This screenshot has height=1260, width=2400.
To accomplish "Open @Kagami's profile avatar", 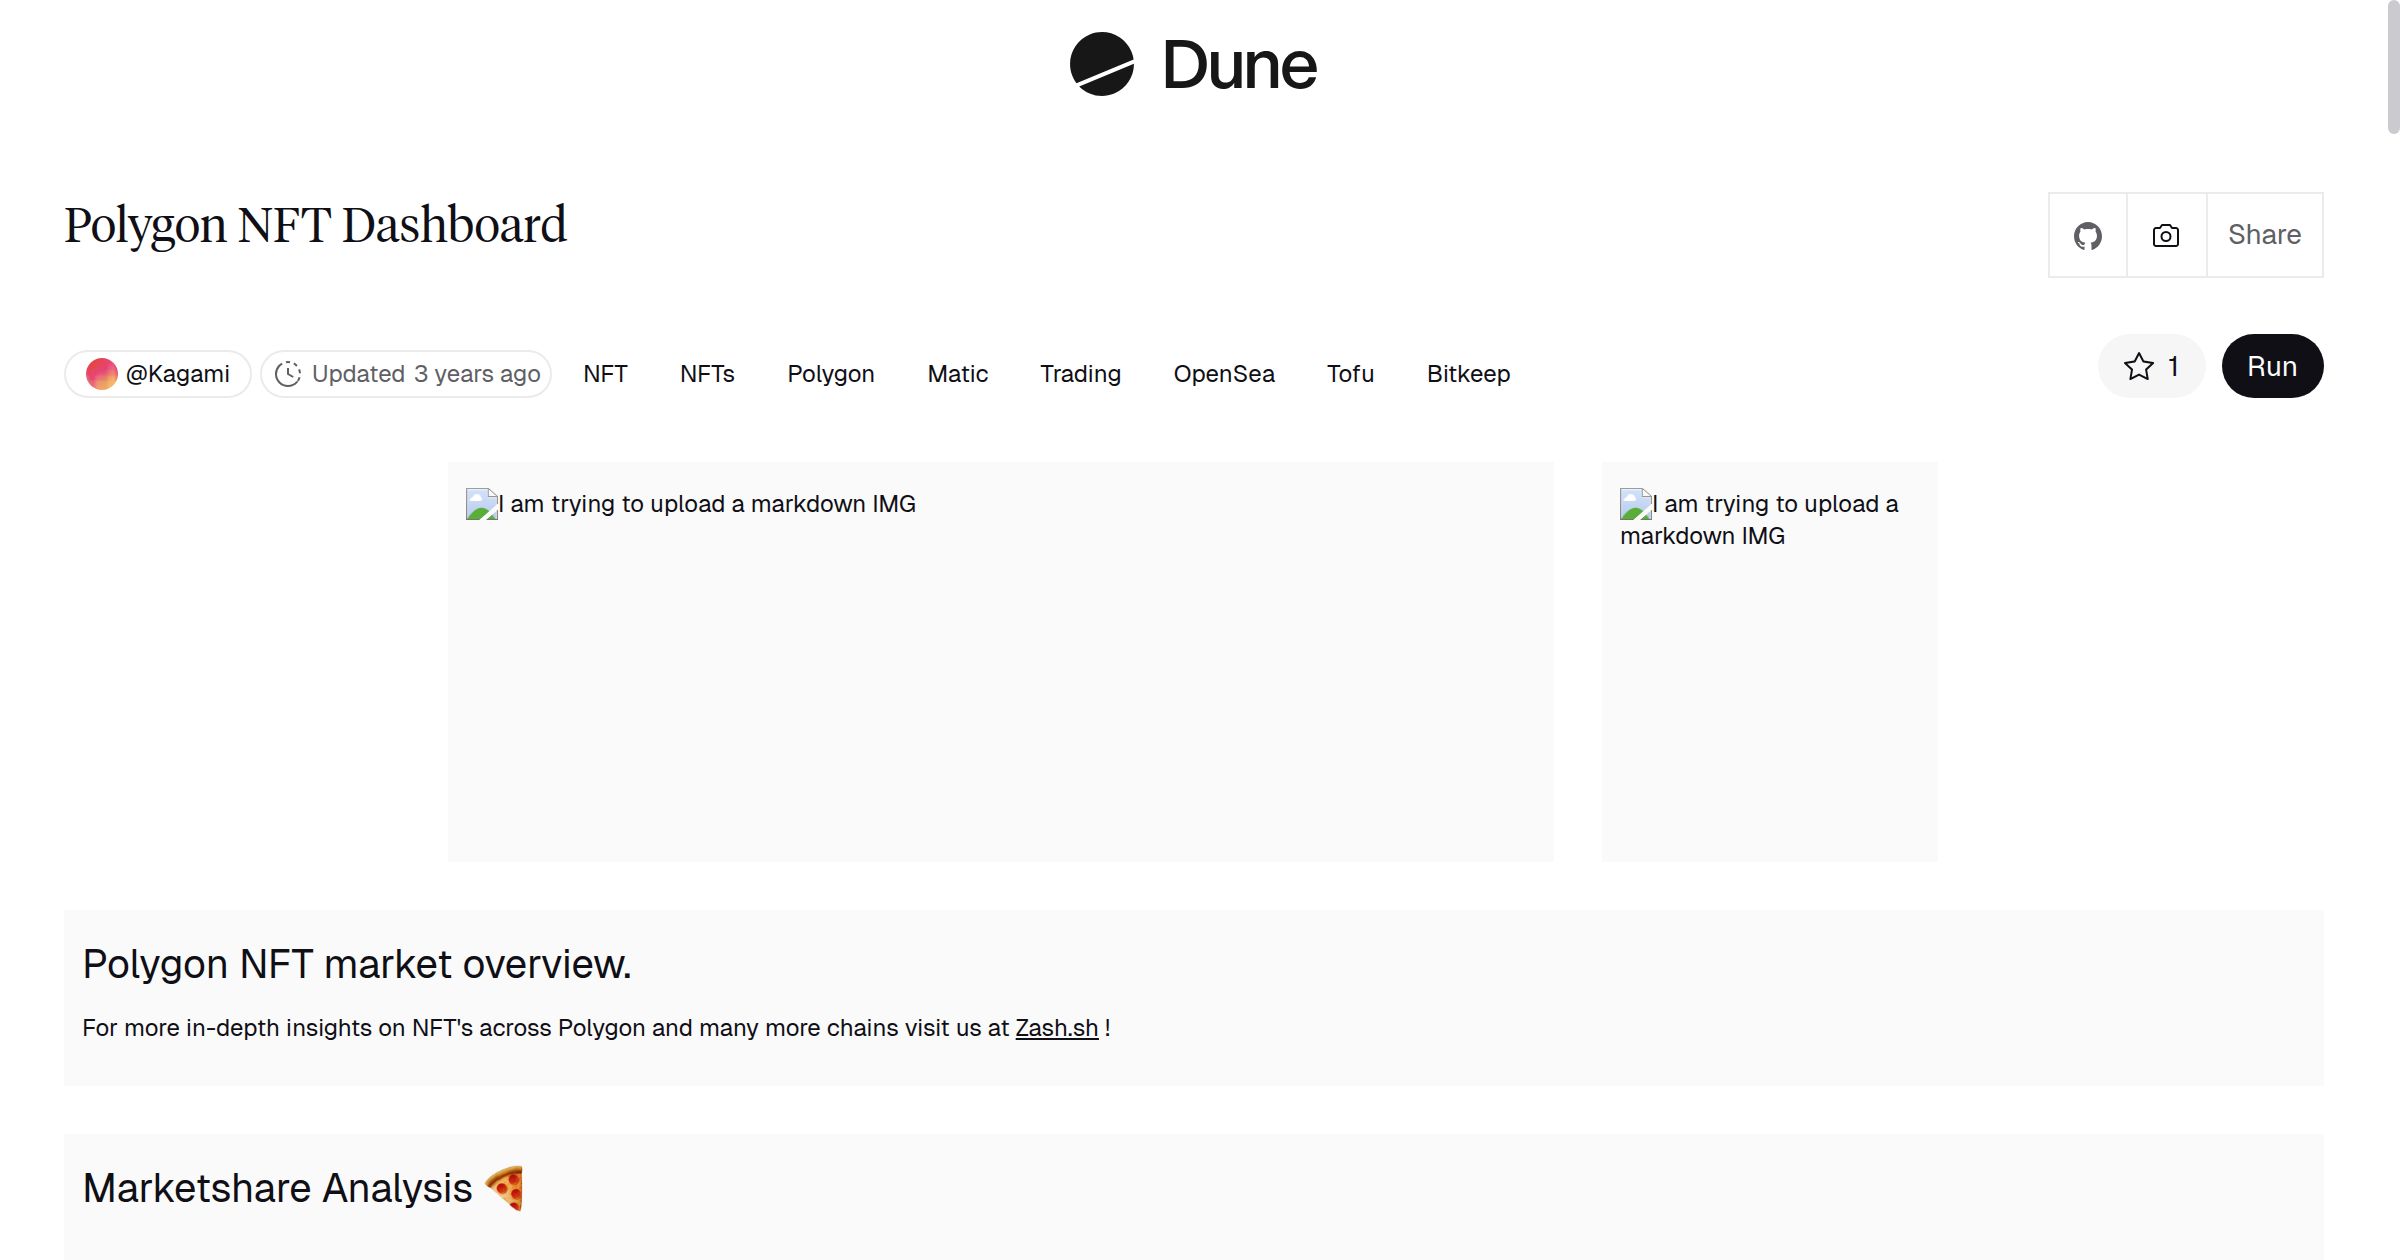I will pos(103,373).
